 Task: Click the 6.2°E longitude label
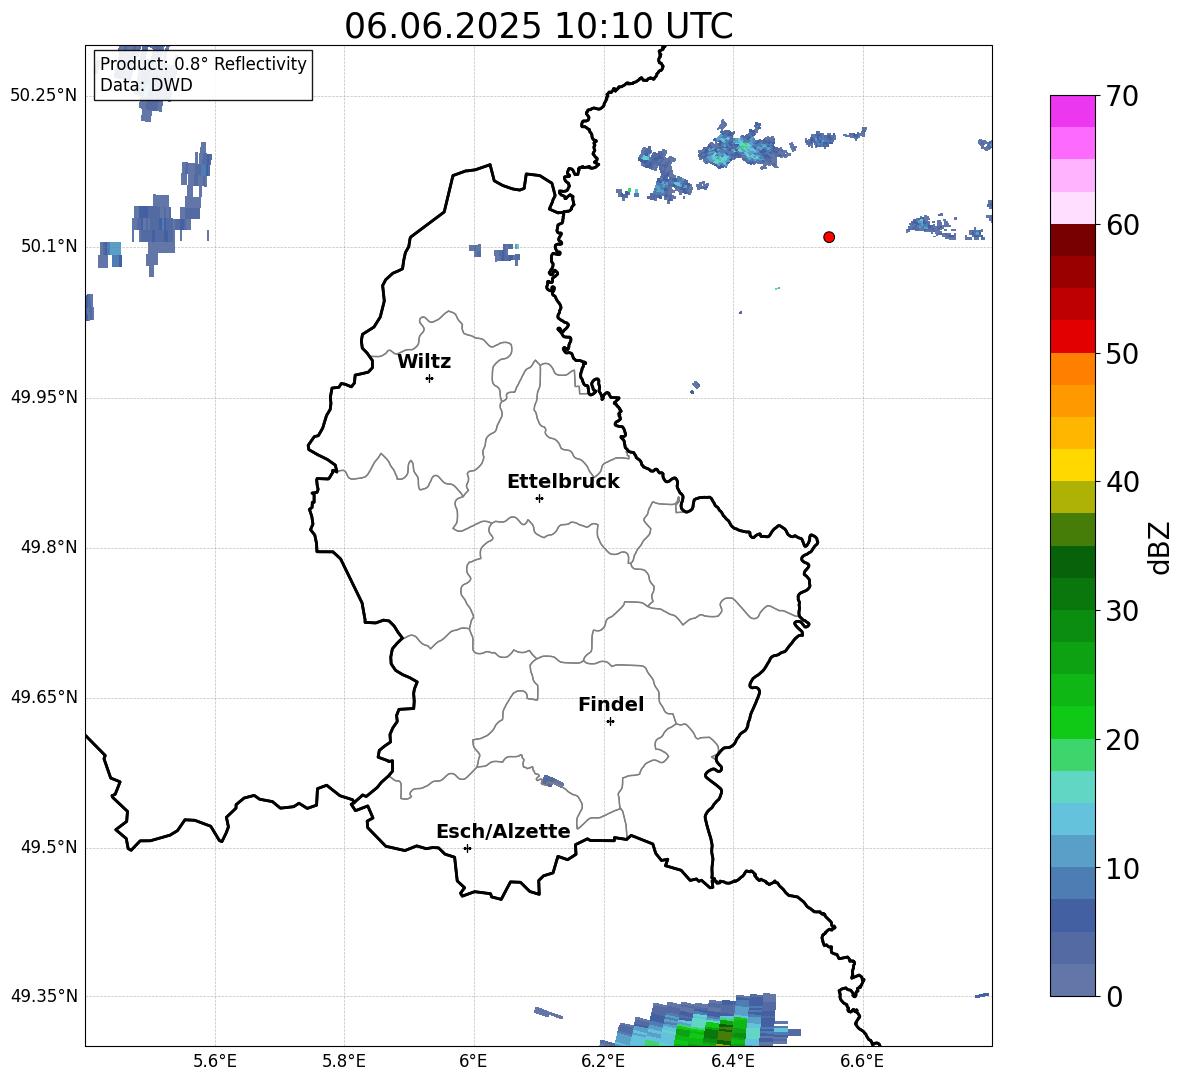603,1061
